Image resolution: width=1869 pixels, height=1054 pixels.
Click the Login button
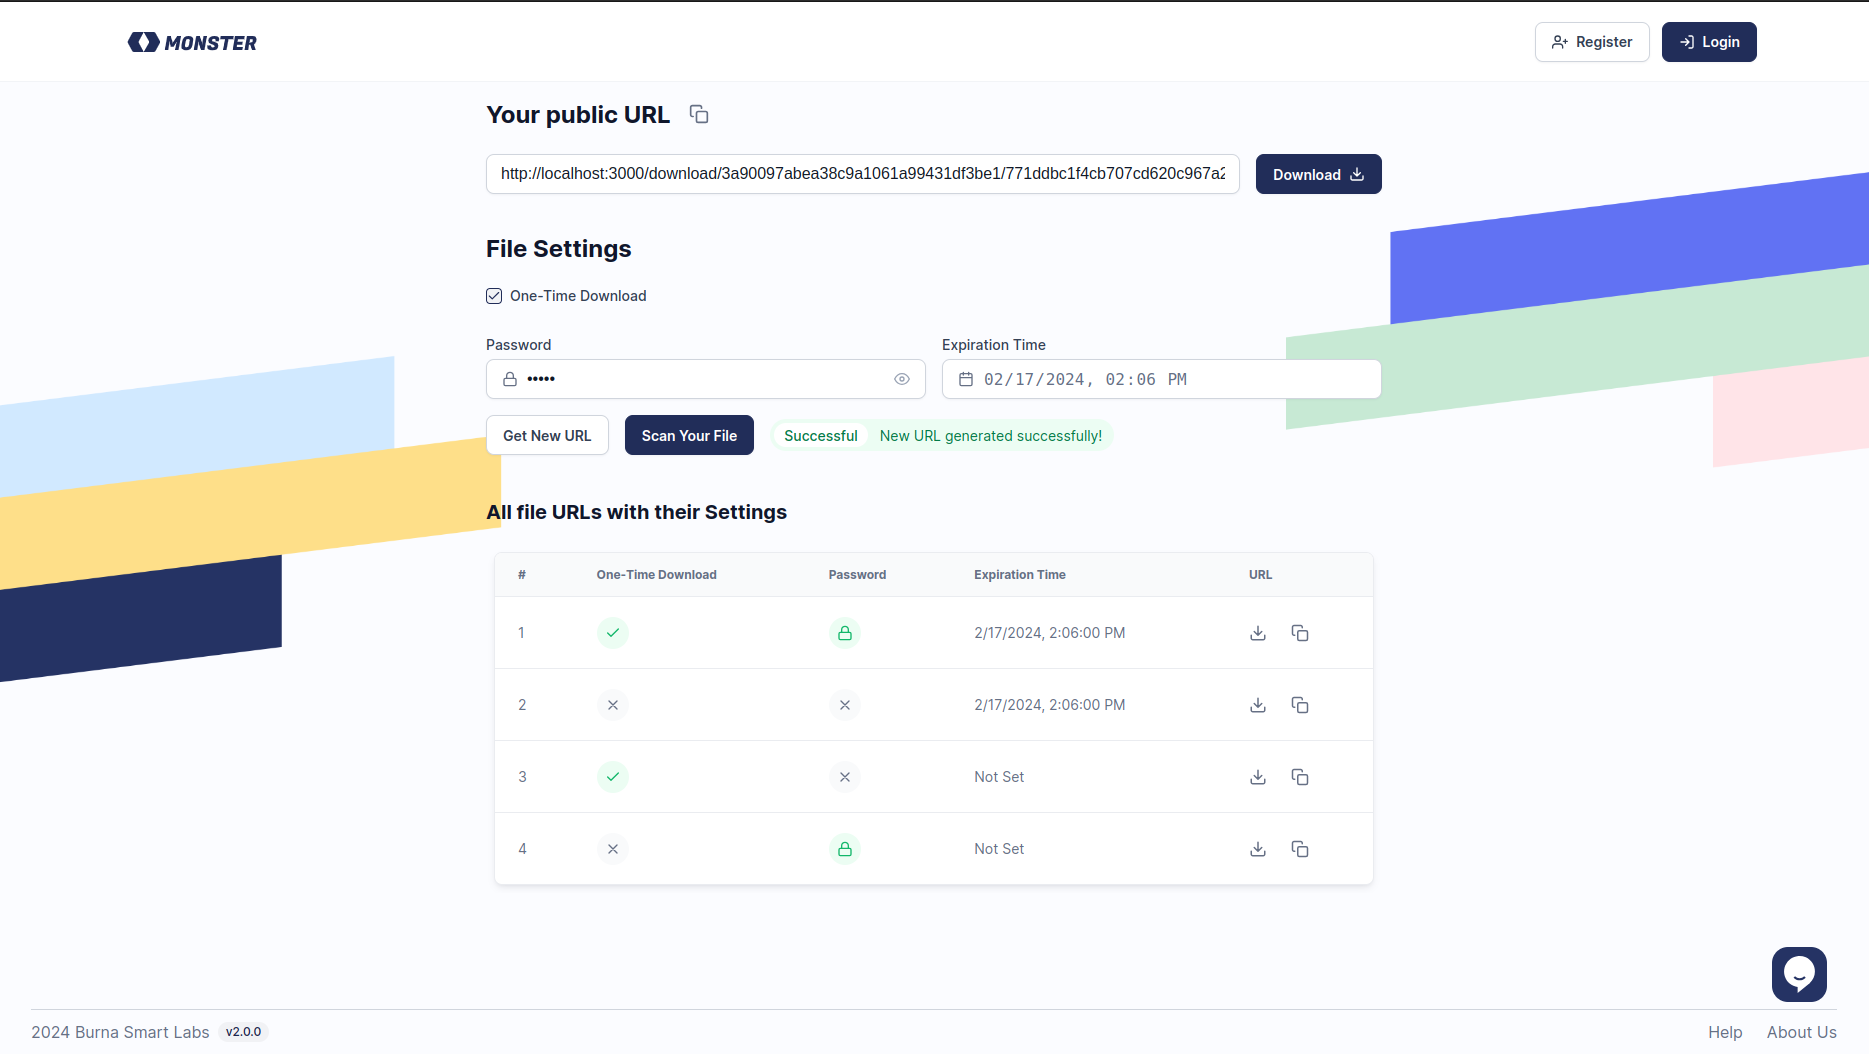1709,42
